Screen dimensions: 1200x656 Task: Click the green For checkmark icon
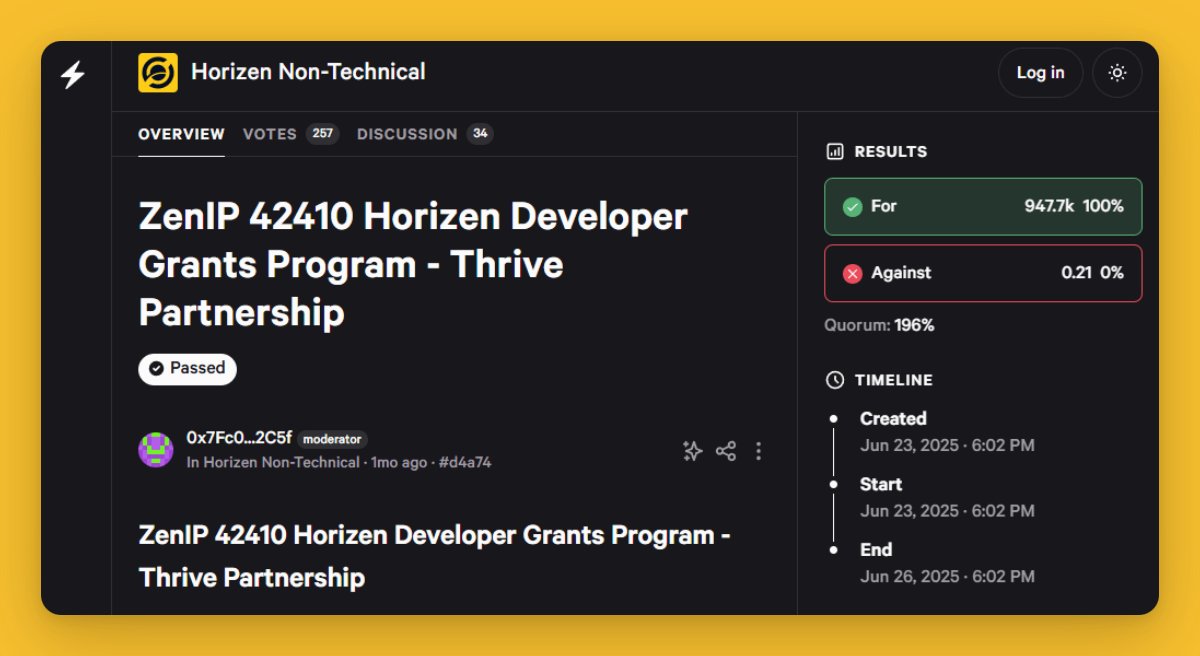852,207
